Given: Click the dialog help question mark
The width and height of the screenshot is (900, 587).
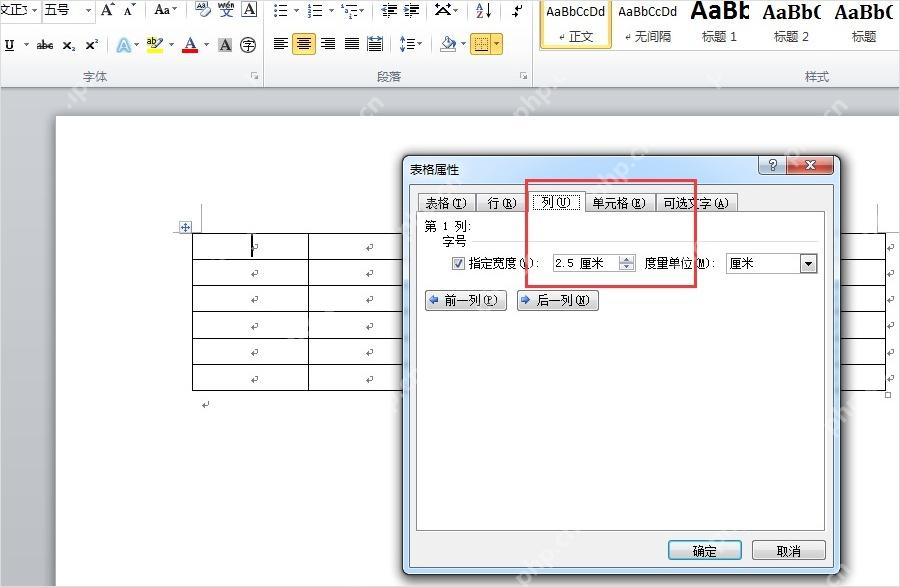Looking at the screenshot, I should point(773,165).
